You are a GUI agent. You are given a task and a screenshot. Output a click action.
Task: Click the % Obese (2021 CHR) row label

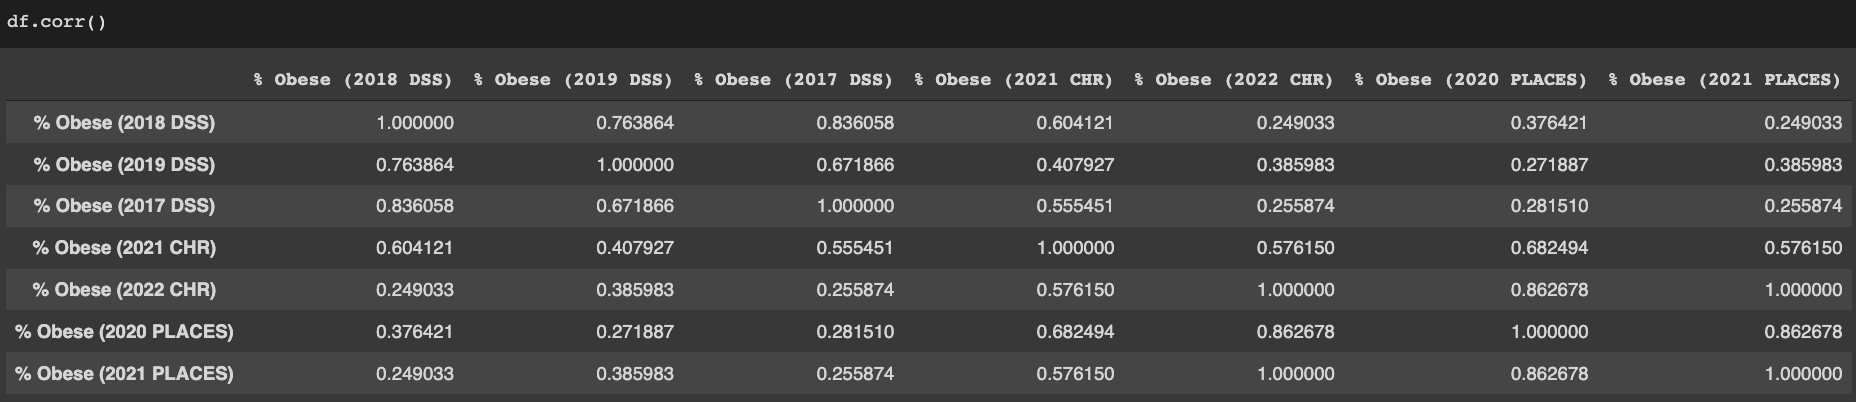click(124, 248)
